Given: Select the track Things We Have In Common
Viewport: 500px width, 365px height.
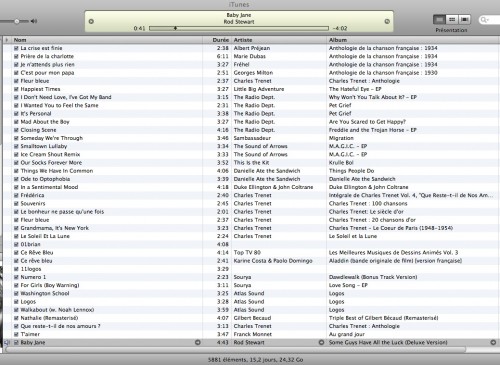Looking at the screenshot, I should coord(57,171).
